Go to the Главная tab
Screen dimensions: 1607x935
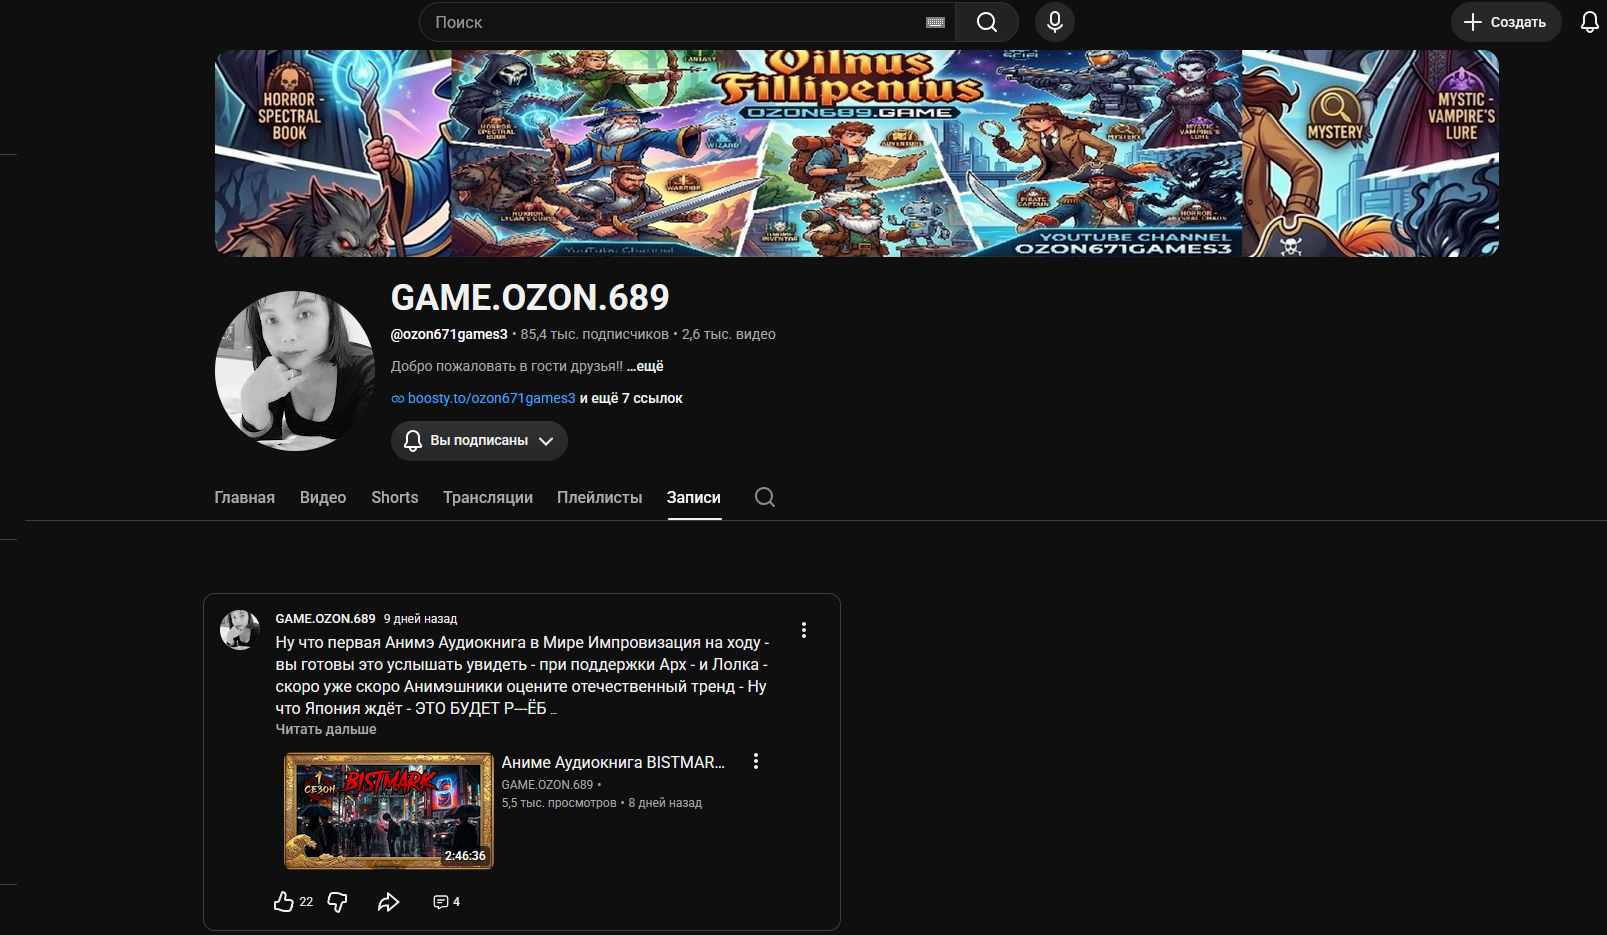[x=245, y=497]
